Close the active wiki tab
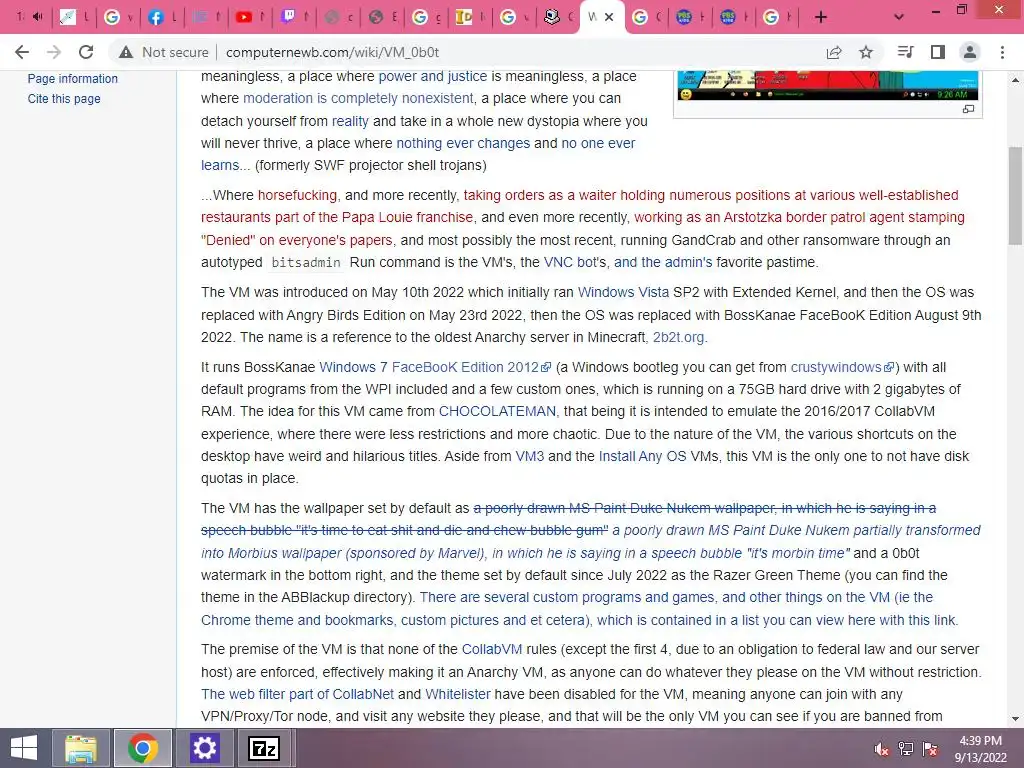 (609, 17)
